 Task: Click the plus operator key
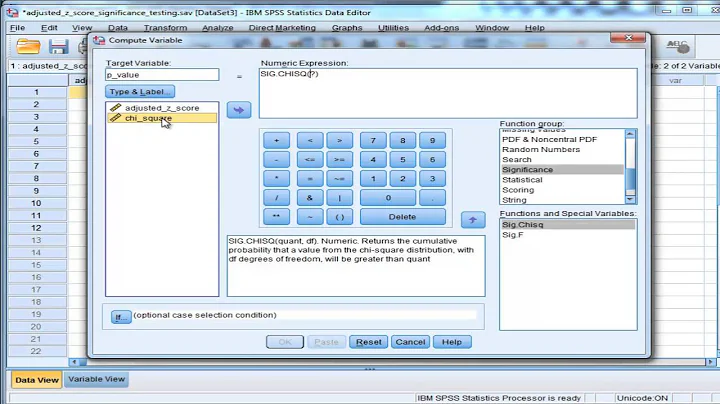coord(276,140)
